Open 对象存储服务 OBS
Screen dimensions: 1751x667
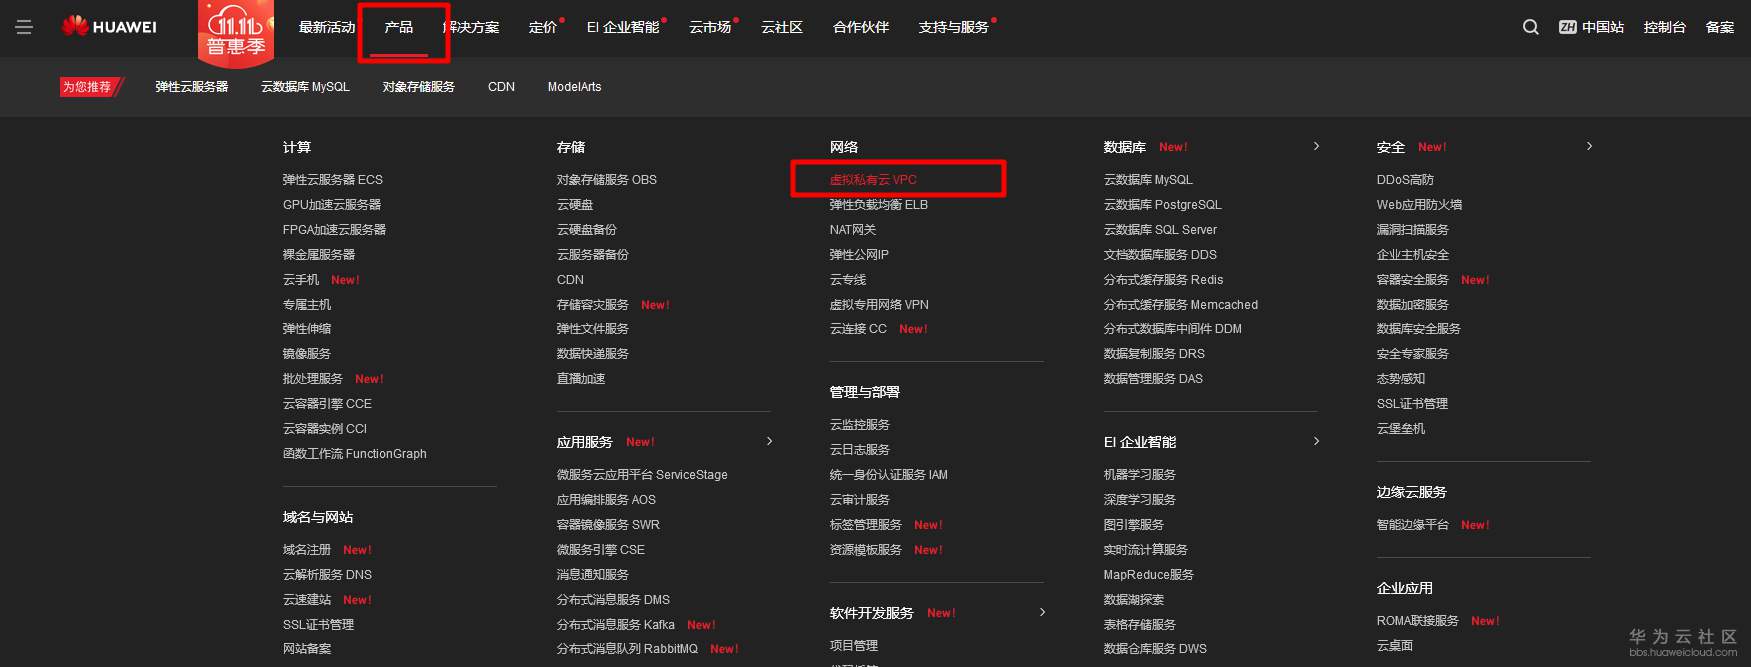(x=607, y=180)
